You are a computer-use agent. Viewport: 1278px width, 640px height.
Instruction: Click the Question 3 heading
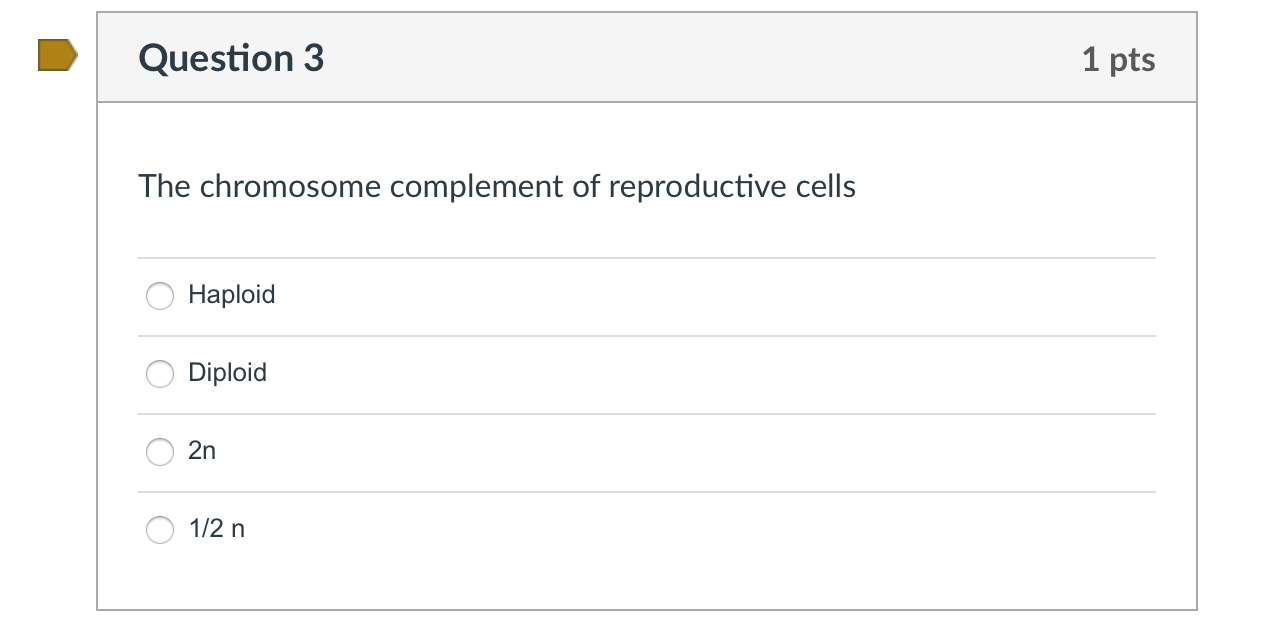pos(231,57)
